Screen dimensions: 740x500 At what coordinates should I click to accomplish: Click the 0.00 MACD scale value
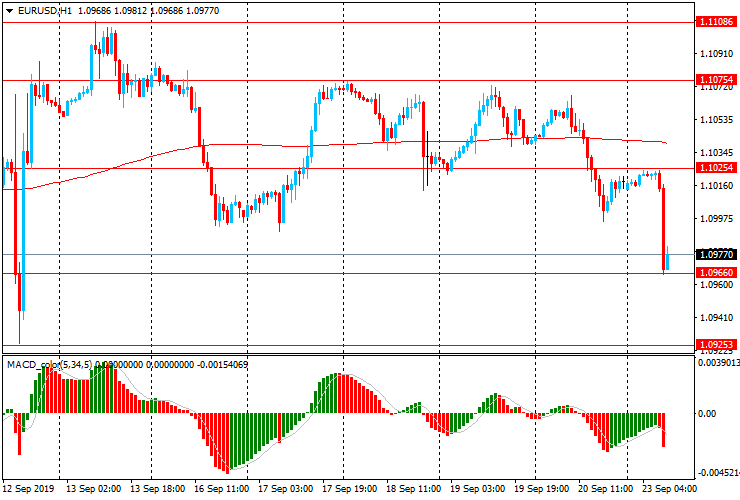pos(707,414)
